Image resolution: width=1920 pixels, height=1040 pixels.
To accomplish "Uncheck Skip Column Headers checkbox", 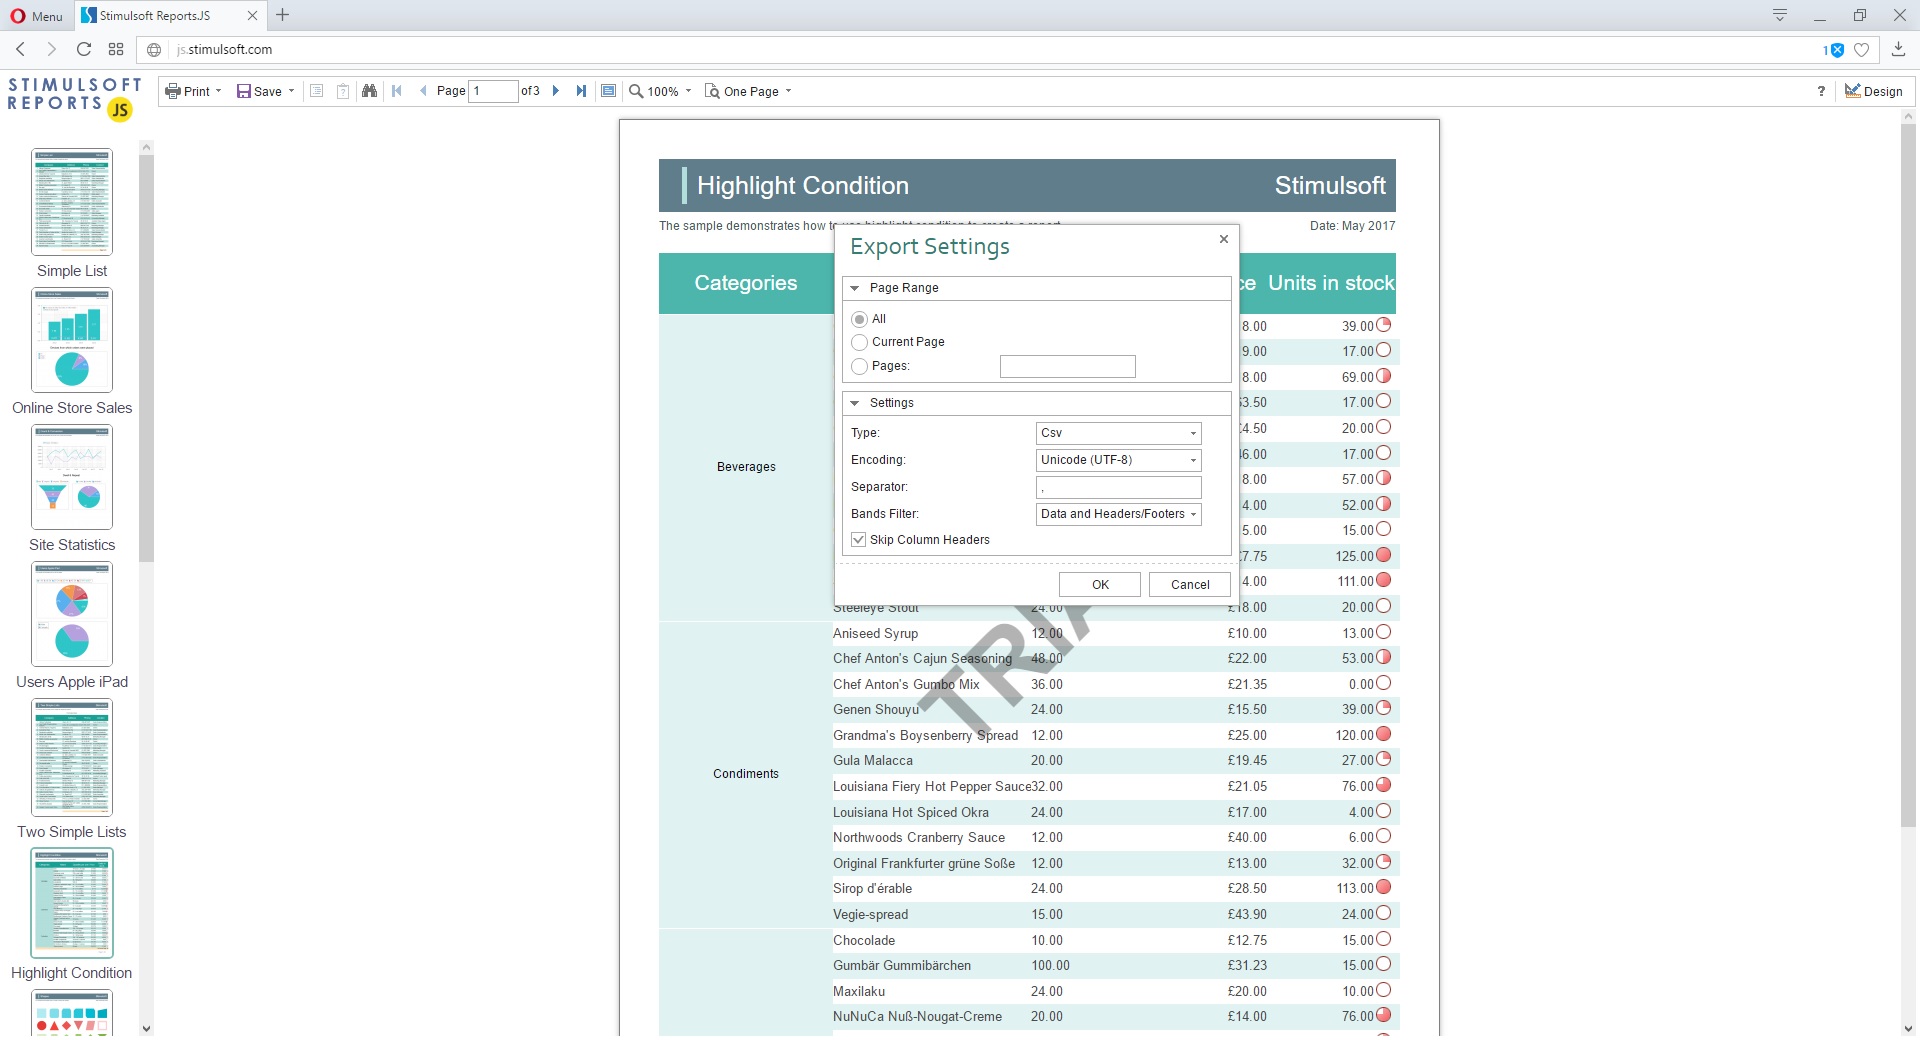I will (858, 540).
